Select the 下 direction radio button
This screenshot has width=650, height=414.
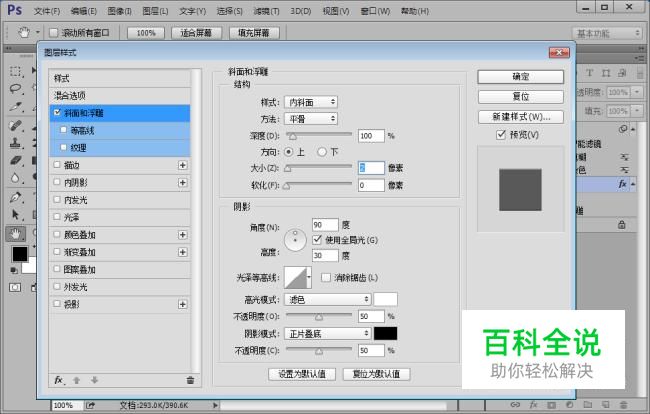[x=322, y=152]
